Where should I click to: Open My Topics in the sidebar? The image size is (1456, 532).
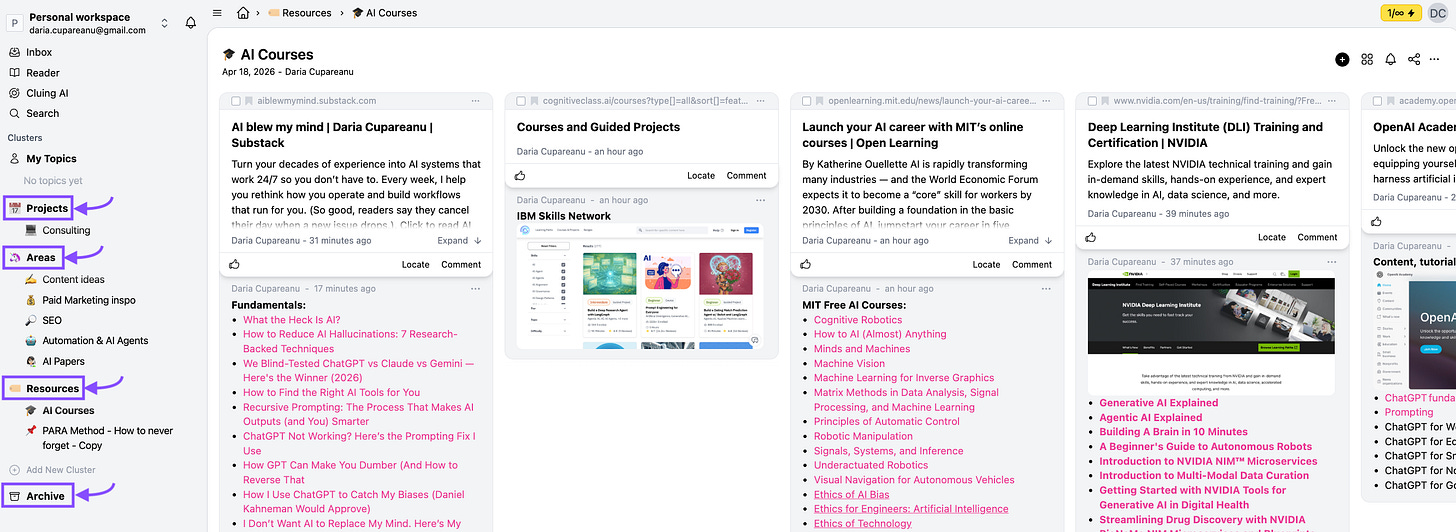click(51, 158)
